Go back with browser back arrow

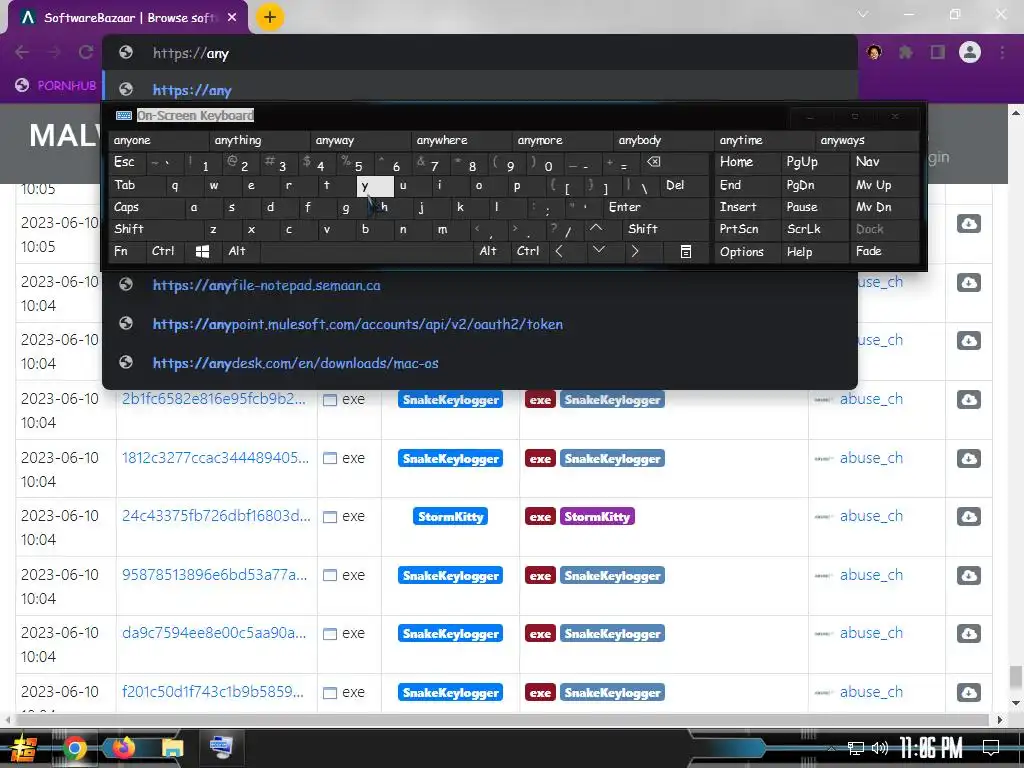(22, 52)
